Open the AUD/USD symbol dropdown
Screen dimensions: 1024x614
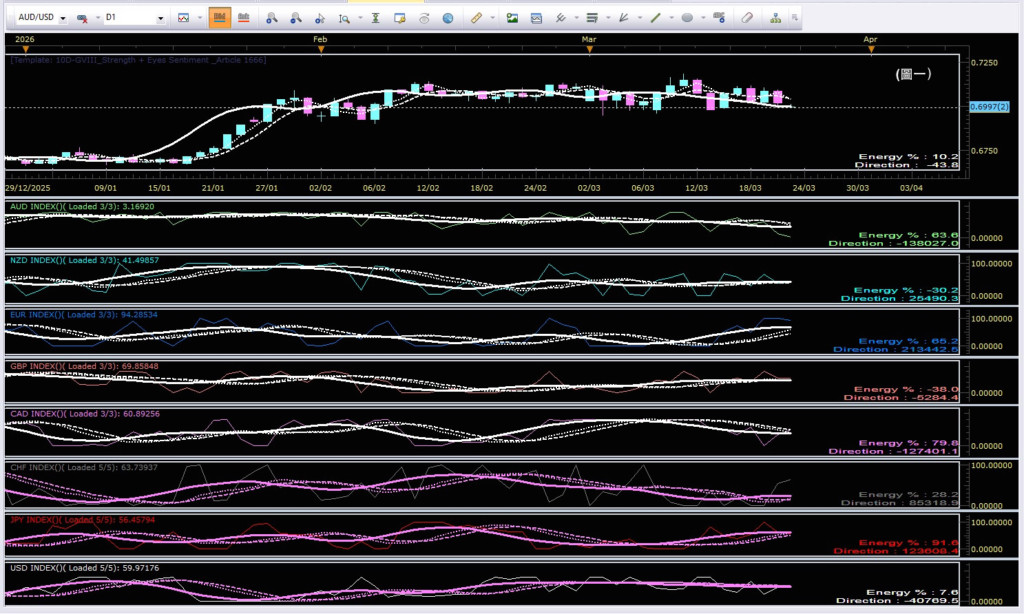64,18
